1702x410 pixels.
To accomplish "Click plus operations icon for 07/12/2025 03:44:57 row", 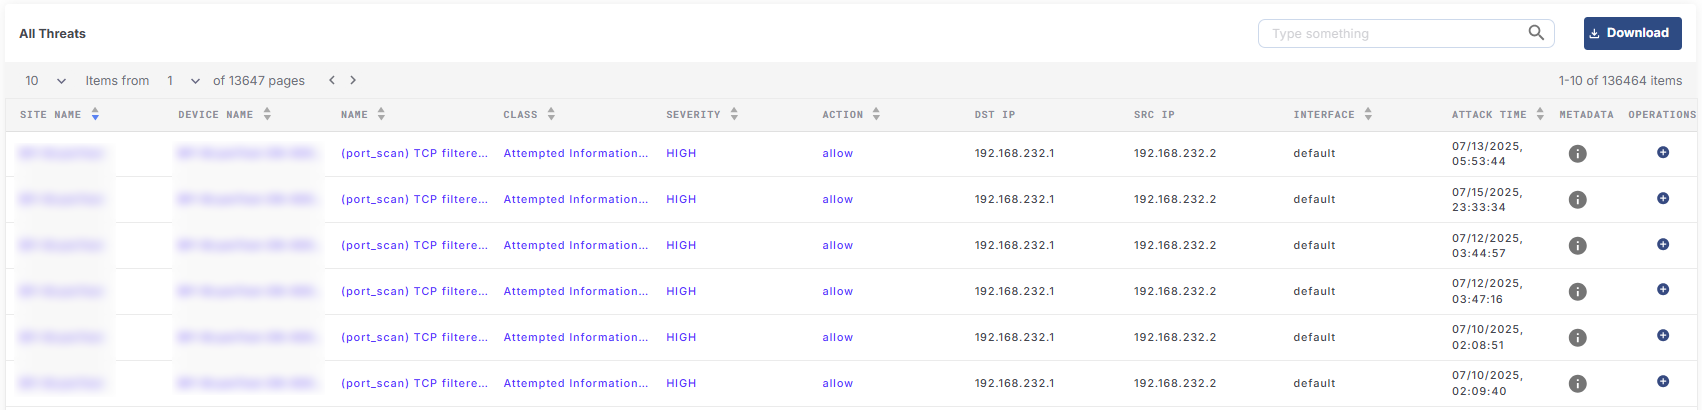I will (1663, 244).
